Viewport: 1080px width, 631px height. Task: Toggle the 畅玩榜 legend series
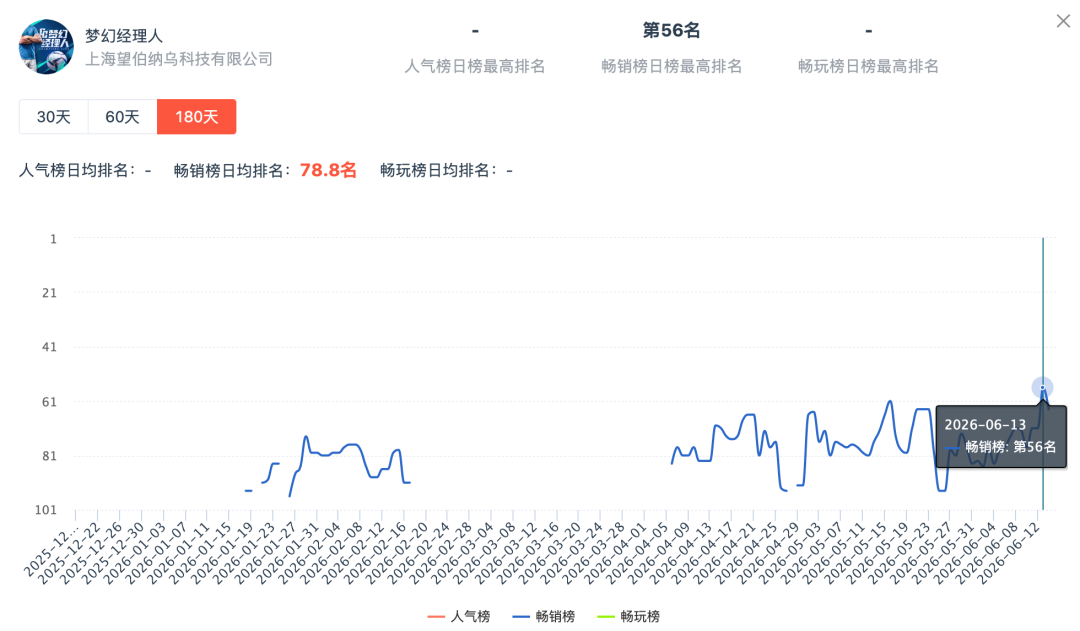628,616
